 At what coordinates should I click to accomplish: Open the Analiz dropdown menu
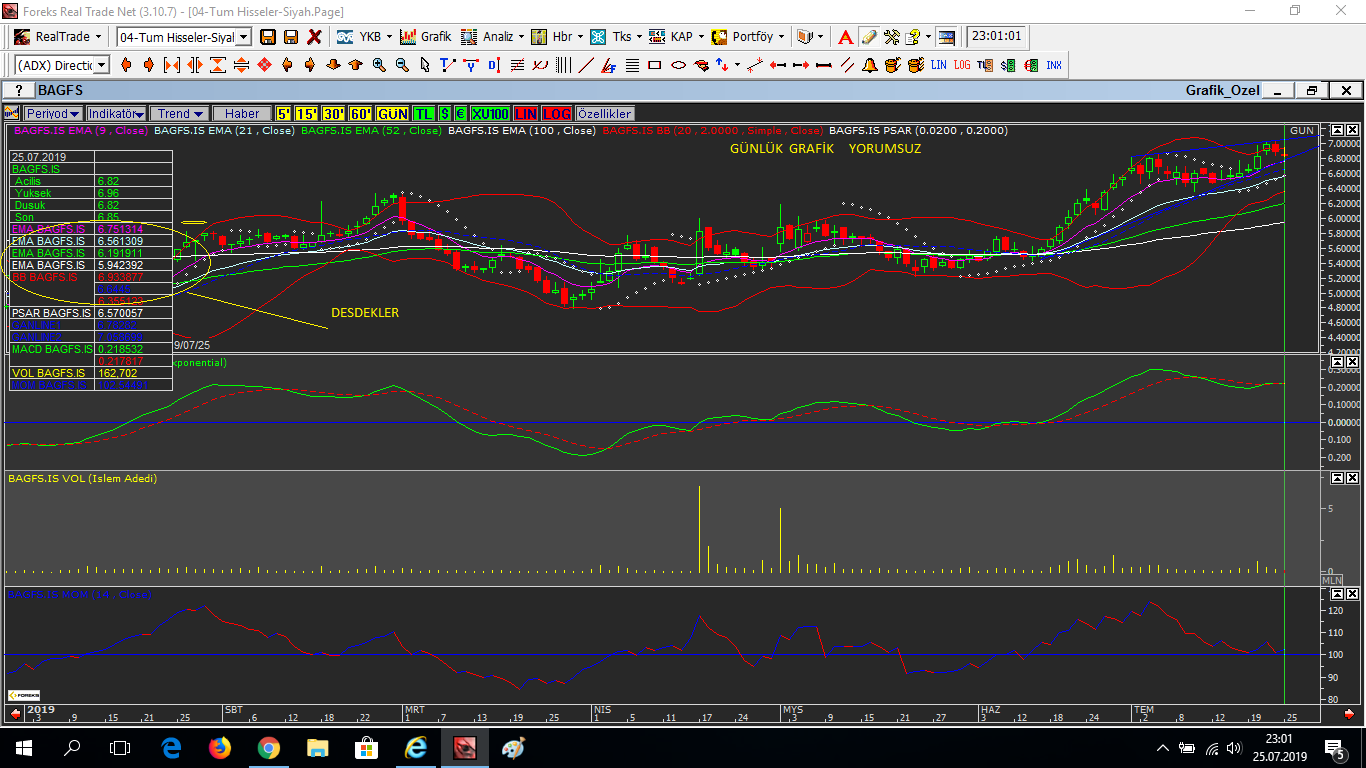[x=493, y=37]
